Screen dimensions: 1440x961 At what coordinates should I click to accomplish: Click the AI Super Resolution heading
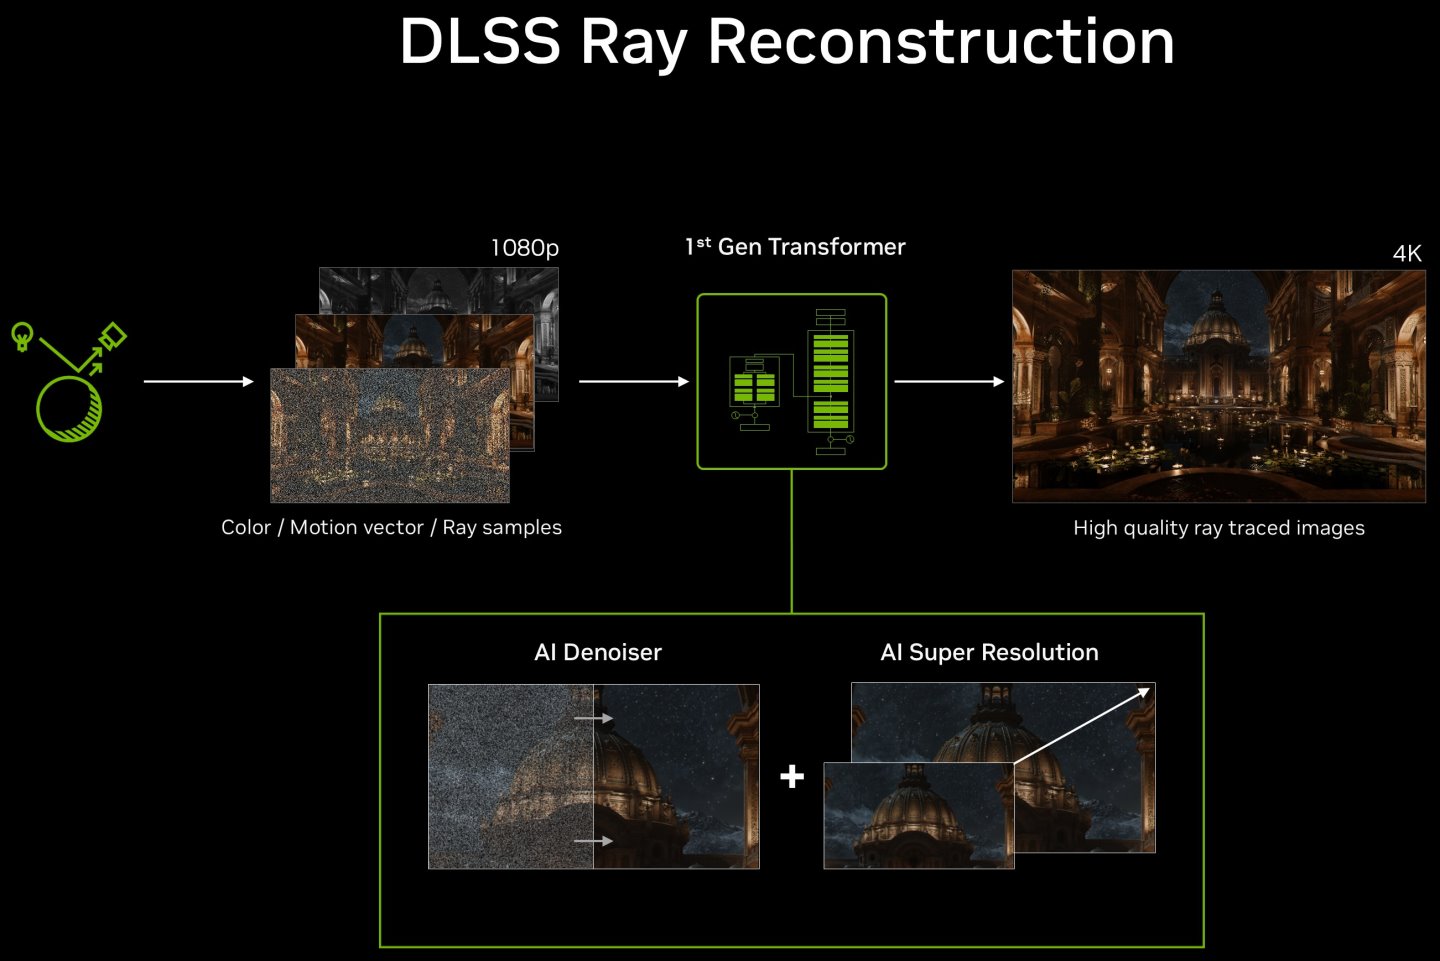(990, 653)
